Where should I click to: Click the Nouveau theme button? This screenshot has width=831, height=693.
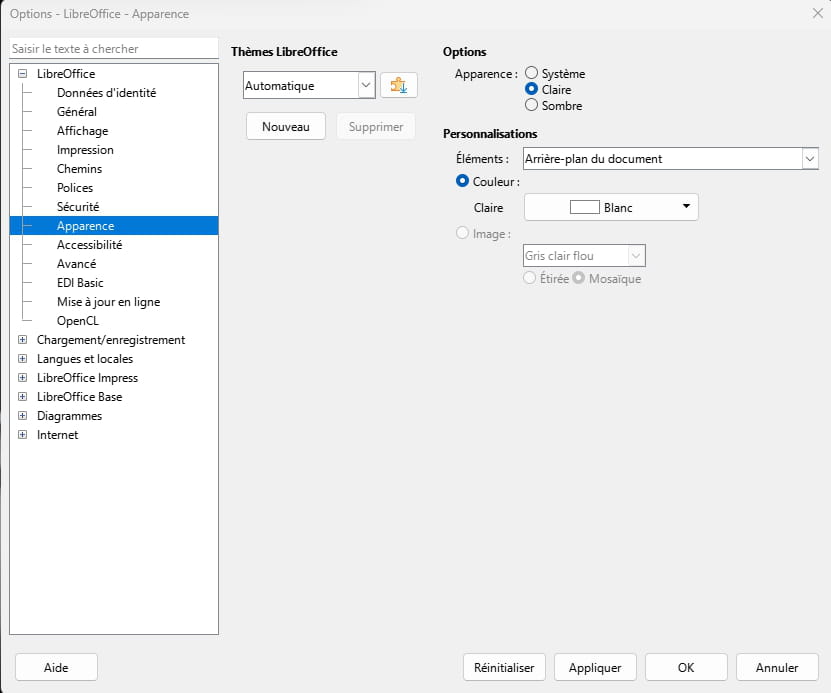tap(286, 127)
